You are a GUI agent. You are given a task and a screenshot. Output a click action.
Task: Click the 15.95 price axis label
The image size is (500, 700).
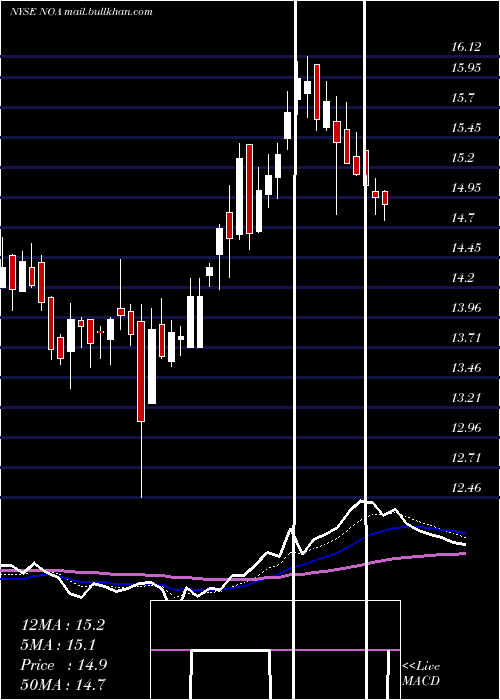[x=466, y=68]
